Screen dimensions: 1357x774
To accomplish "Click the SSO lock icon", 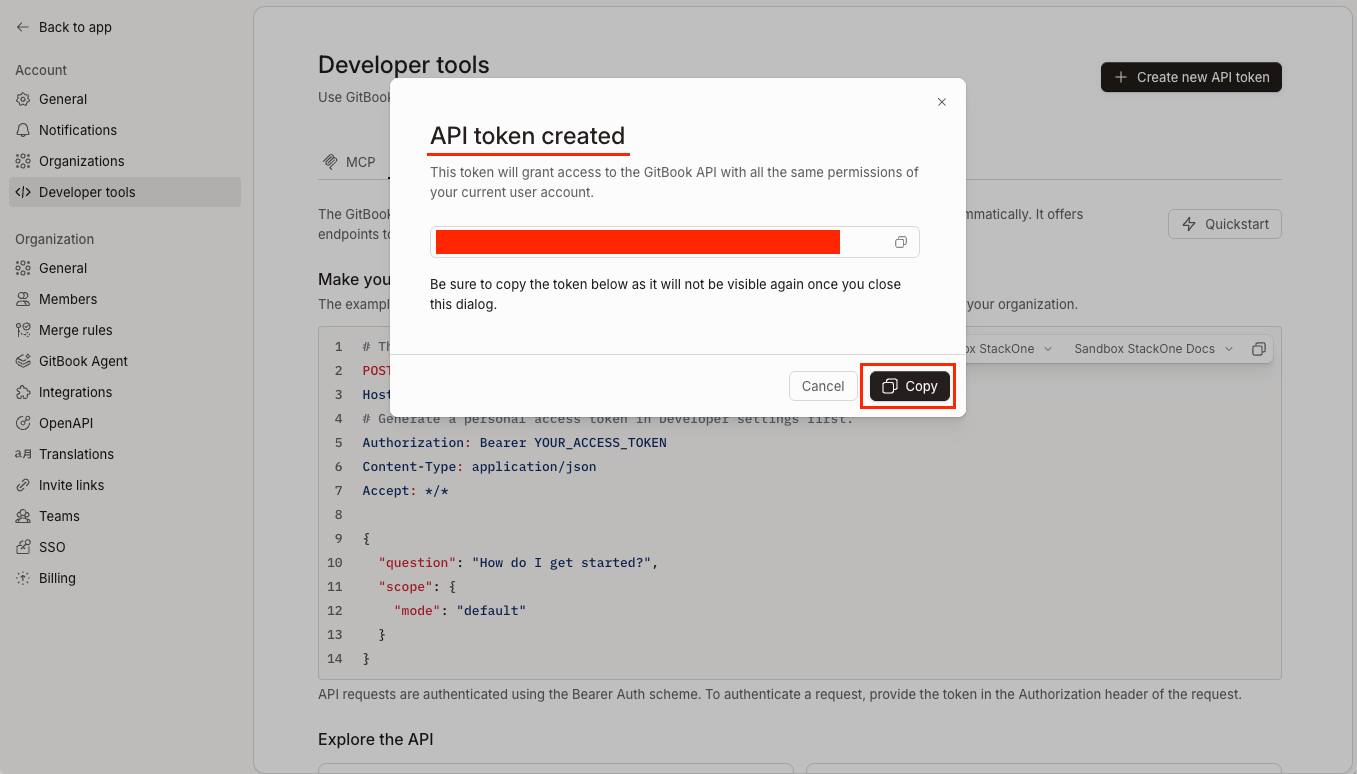I will [23, 547].
